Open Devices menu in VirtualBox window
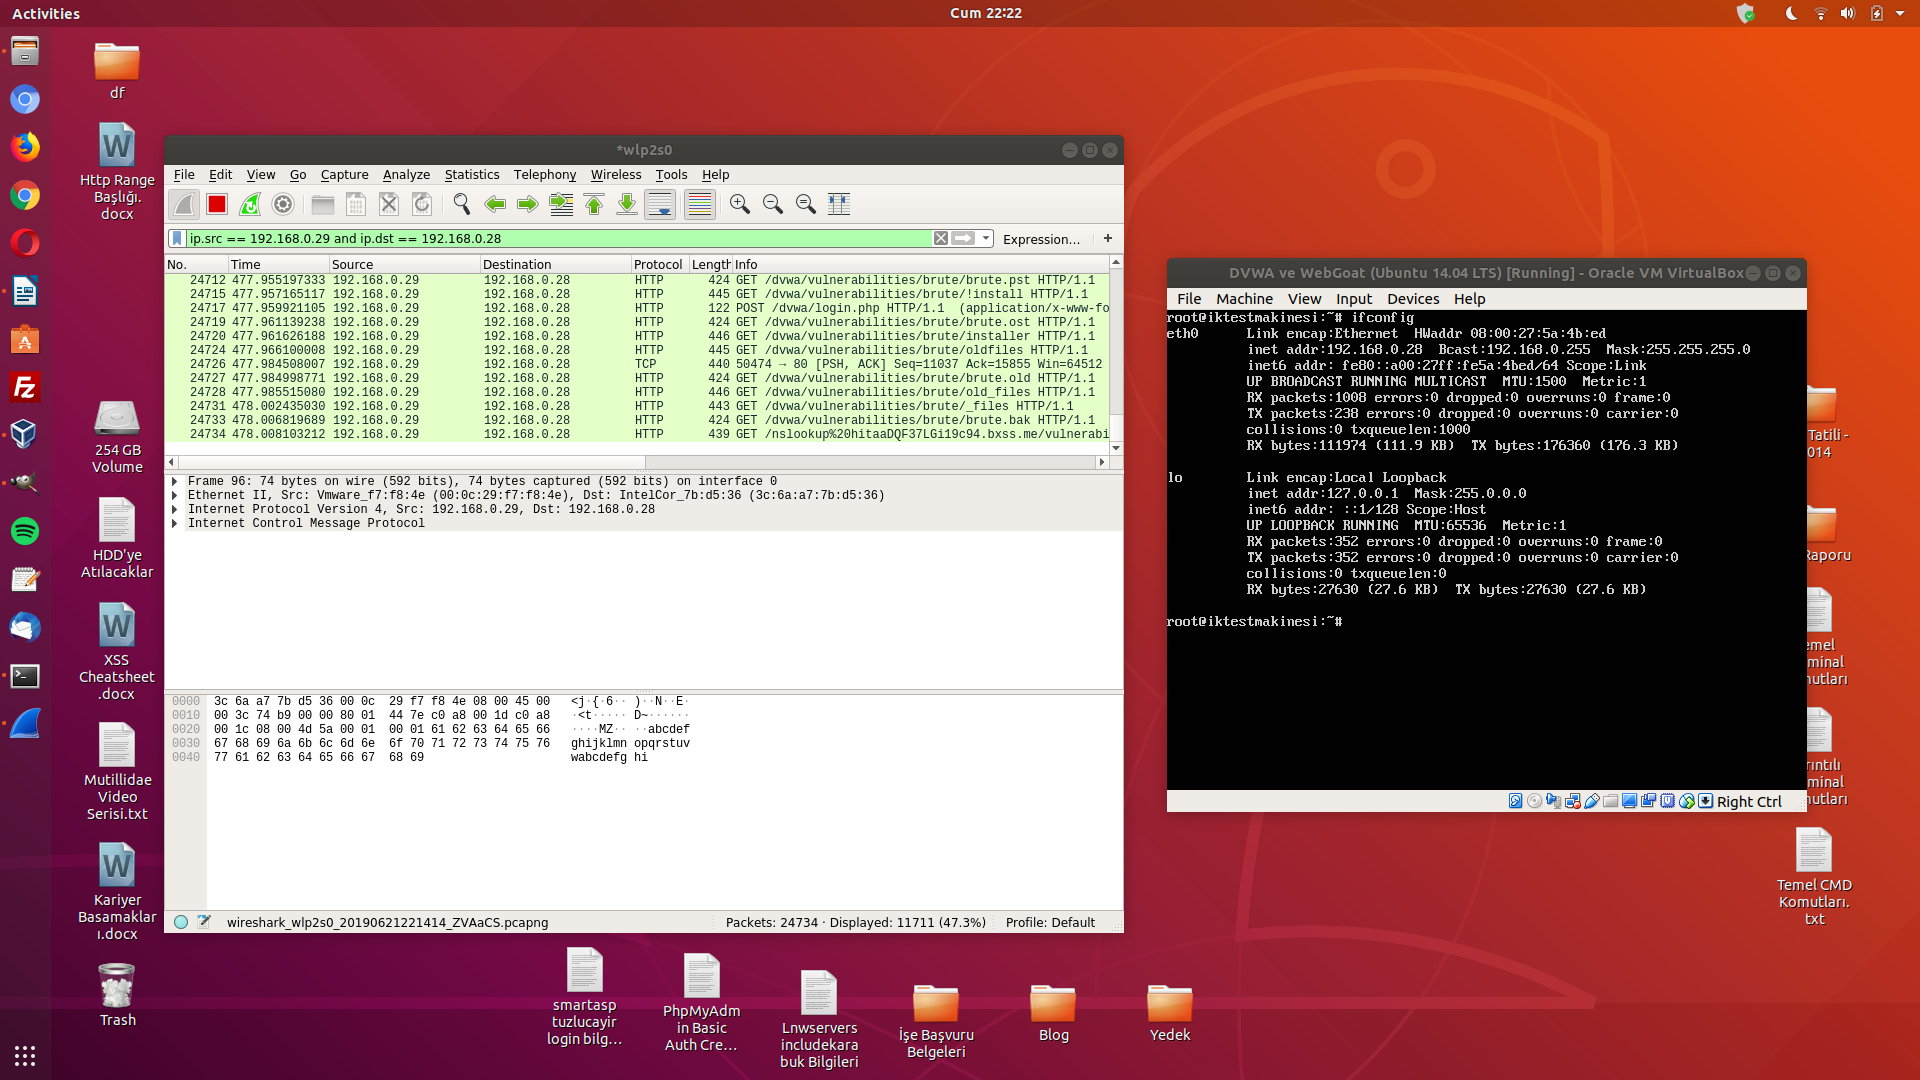Viewport: 1920px width, 1080px height. 1412,299
